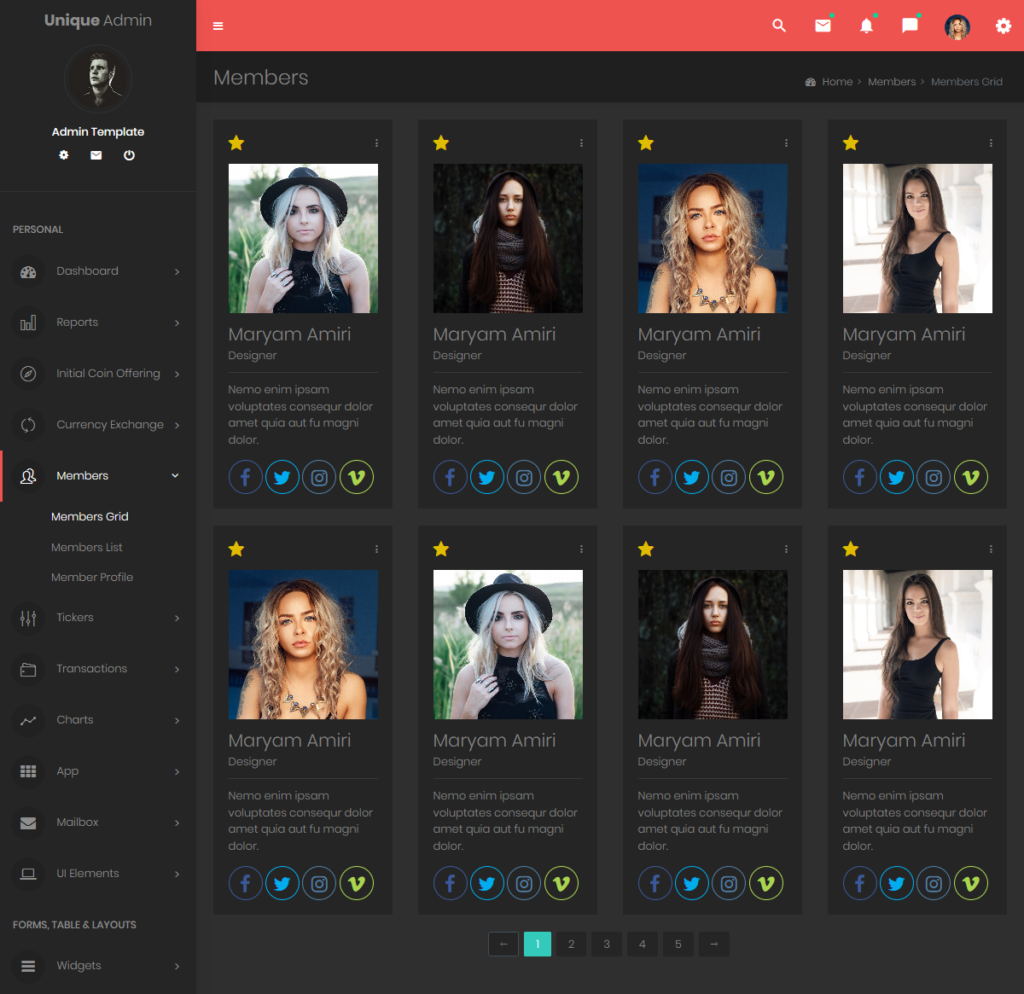Click the Facebook icon on the first member card
1024x994 pixels.
pyautogui.click(x=245, y=477)
